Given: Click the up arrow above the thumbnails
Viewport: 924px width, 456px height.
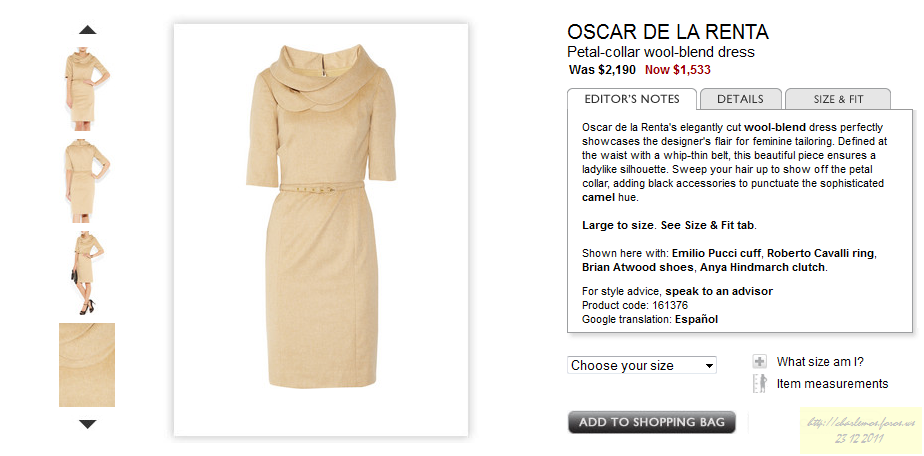Looking at the screenshot, I should pos(87,29).
